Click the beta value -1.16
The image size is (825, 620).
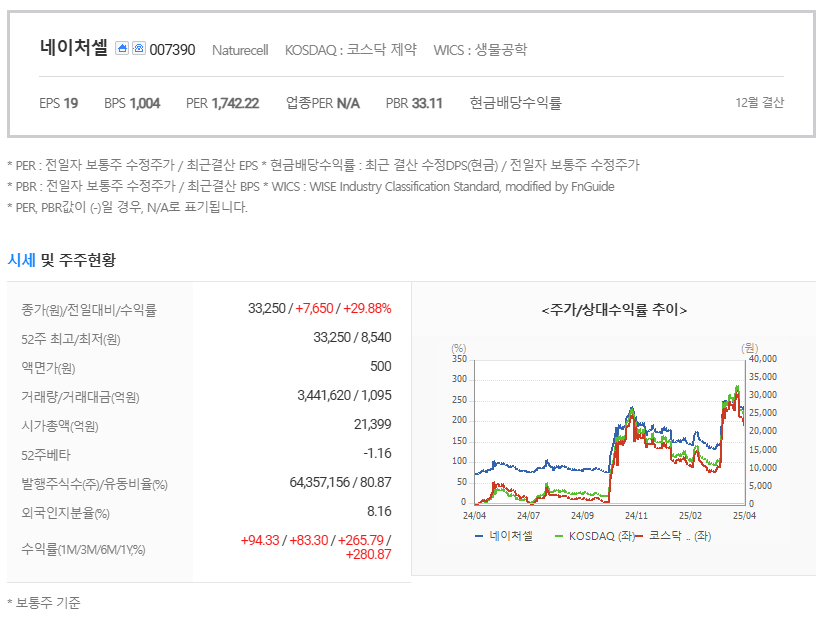[x=377, y=453]
